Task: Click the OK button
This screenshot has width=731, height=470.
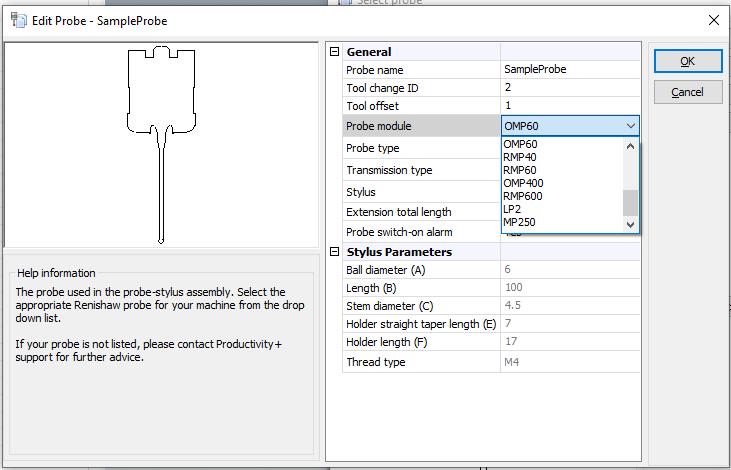Action: tap(688, 61)
